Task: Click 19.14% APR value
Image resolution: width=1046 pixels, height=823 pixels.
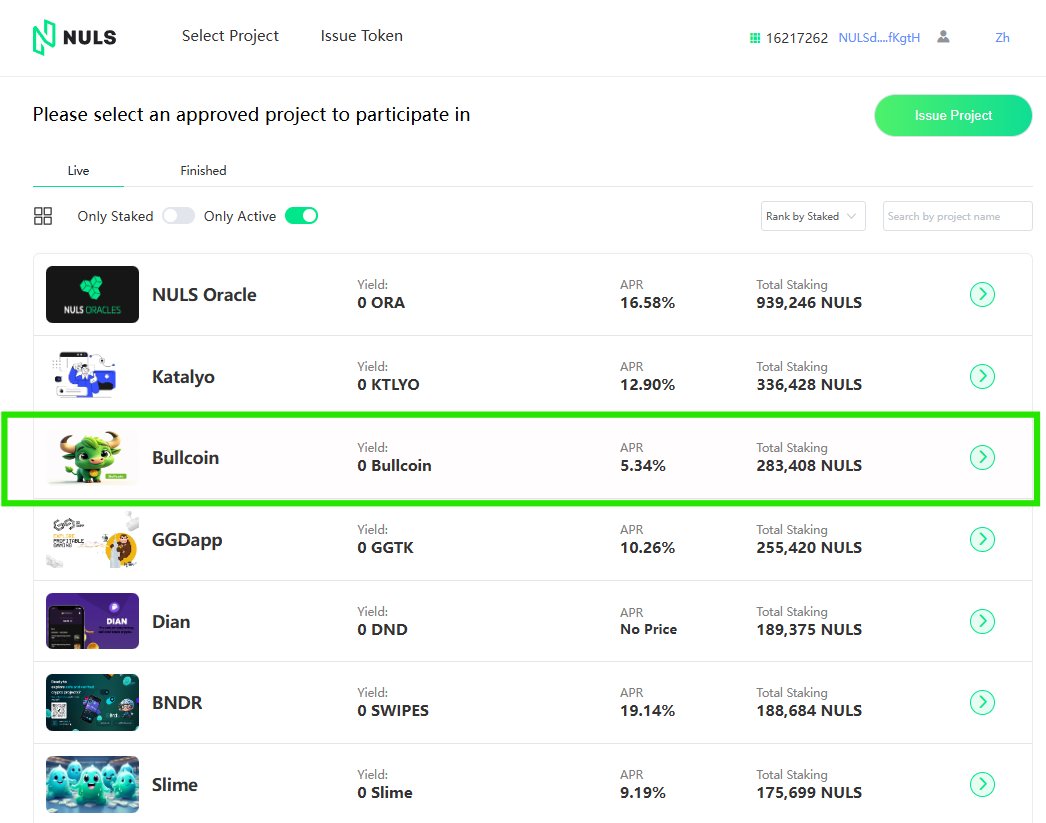Action: coord(647,710)
